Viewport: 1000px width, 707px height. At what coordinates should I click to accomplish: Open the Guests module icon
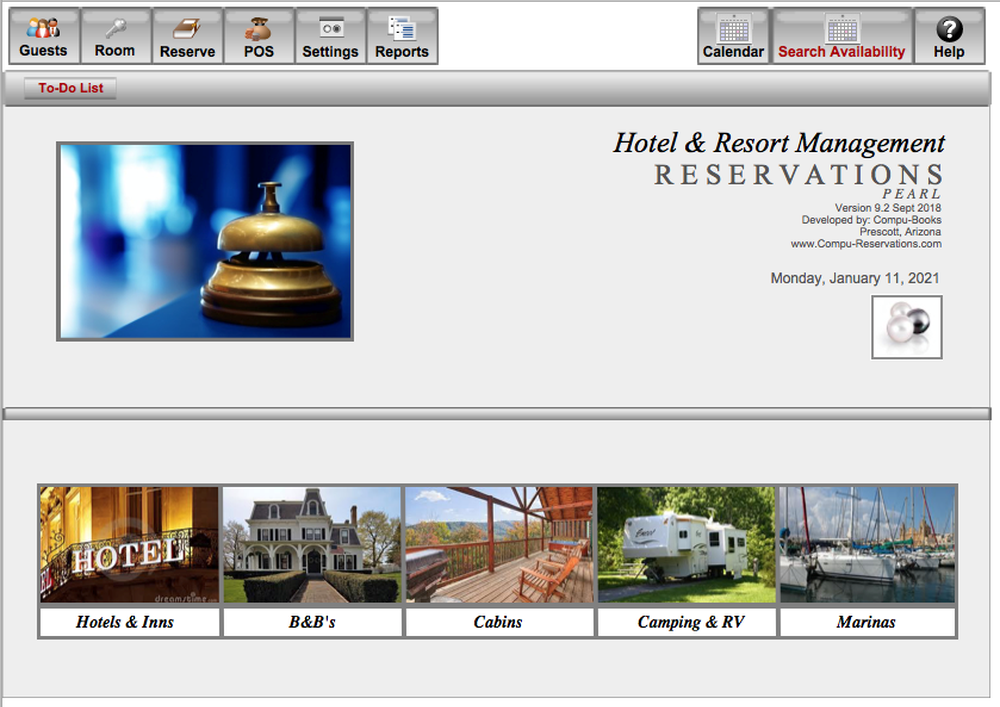tap(43, 35)
